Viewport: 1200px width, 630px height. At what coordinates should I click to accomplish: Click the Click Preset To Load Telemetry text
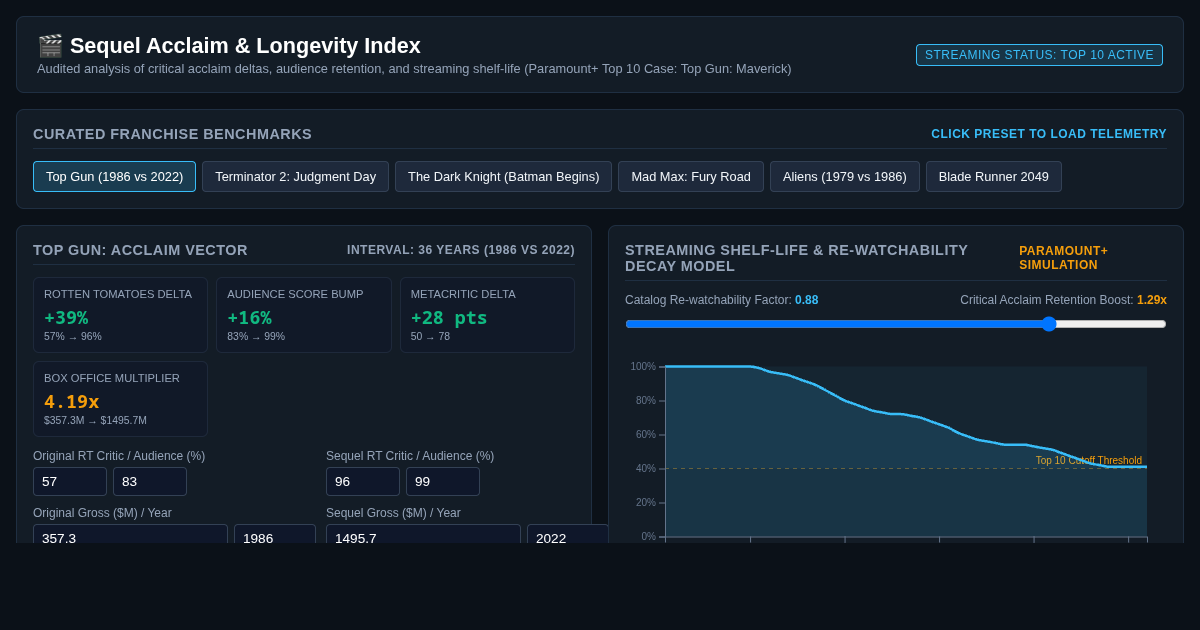point(1049,134)
